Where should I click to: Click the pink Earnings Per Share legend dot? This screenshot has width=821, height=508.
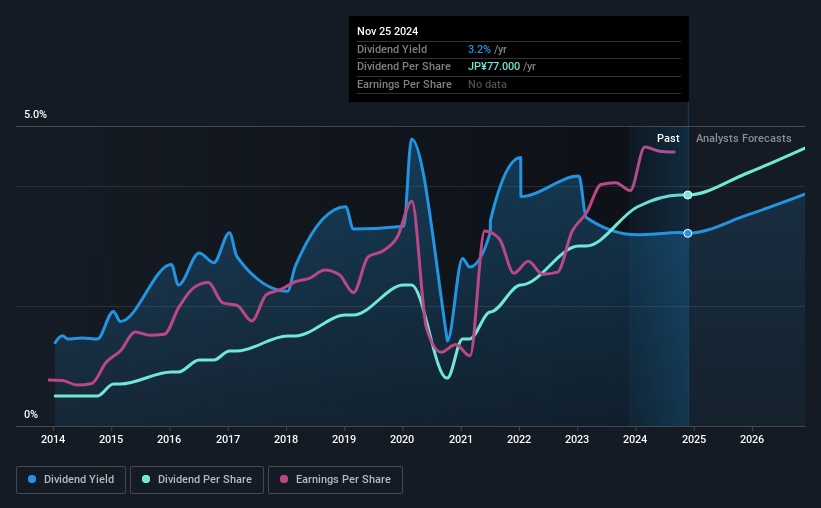[x=284, y=479]
